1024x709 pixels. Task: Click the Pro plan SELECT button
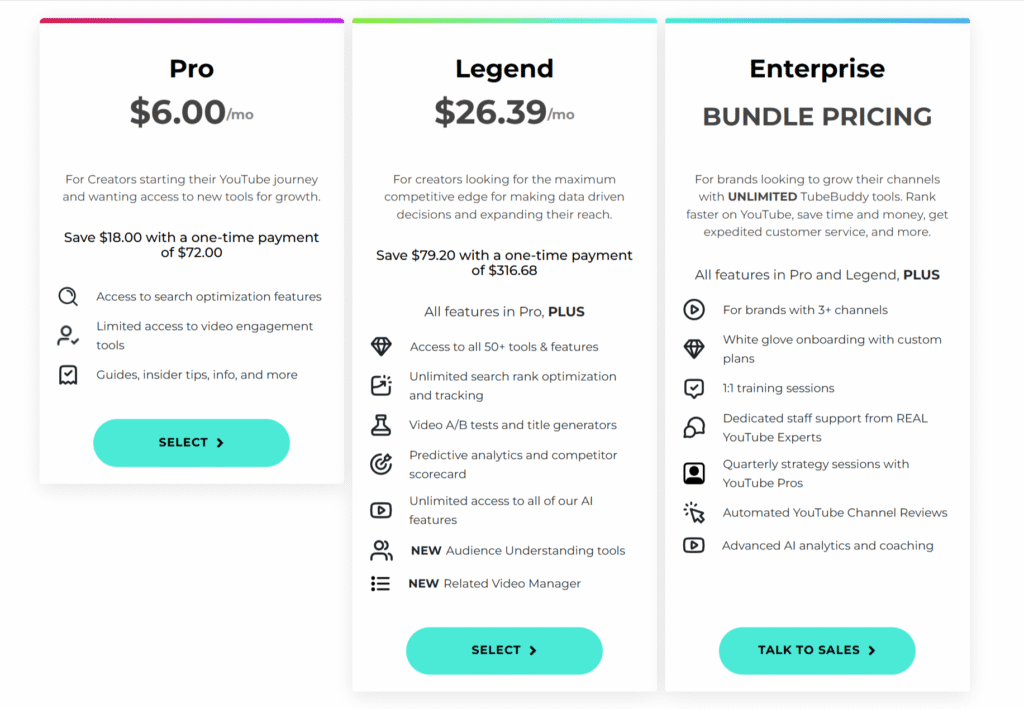click(x=191, y=443)
